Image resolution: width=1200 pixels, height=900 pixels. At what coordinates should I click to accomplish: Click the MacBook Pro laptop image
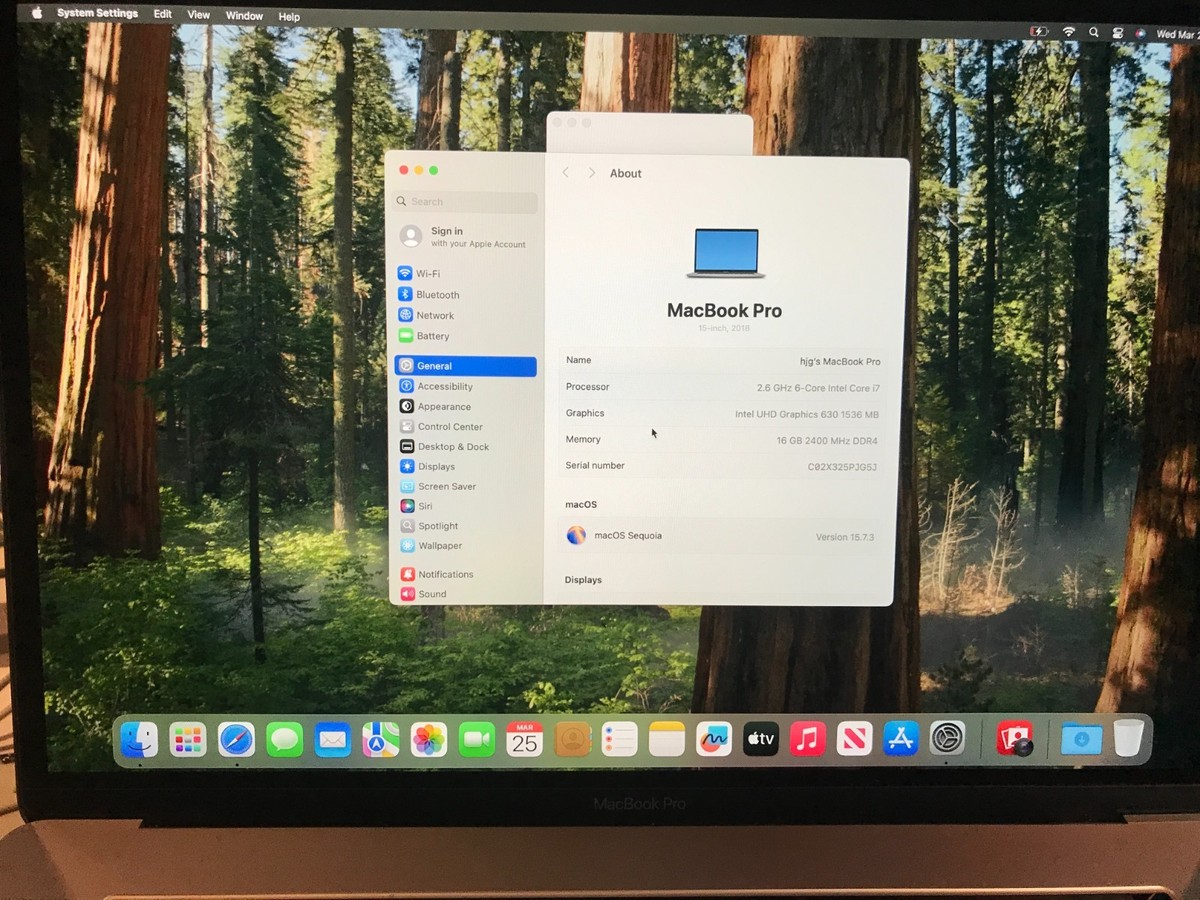coord(726,253)
